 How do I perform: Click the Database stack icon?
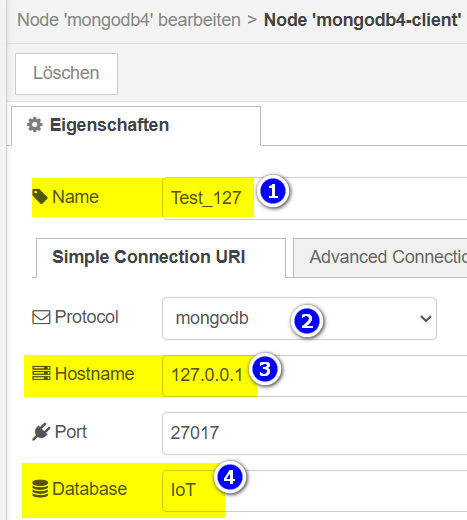pyautogui.click(x=40, y=489)
